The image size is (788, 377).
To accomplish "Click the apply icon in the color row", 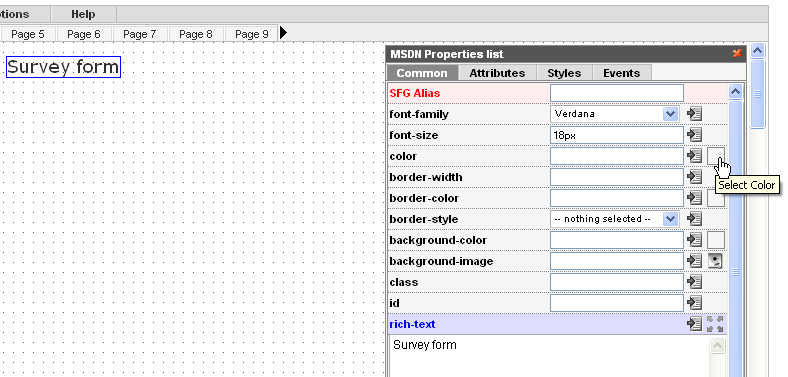I will 694,156.
